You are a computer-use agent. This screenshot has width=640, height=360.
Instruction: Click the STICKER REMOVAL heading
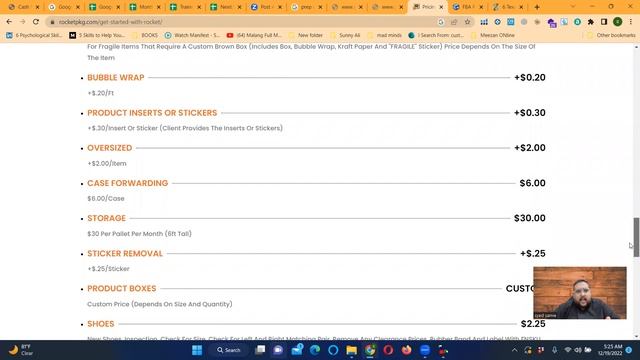coord(125,253)
